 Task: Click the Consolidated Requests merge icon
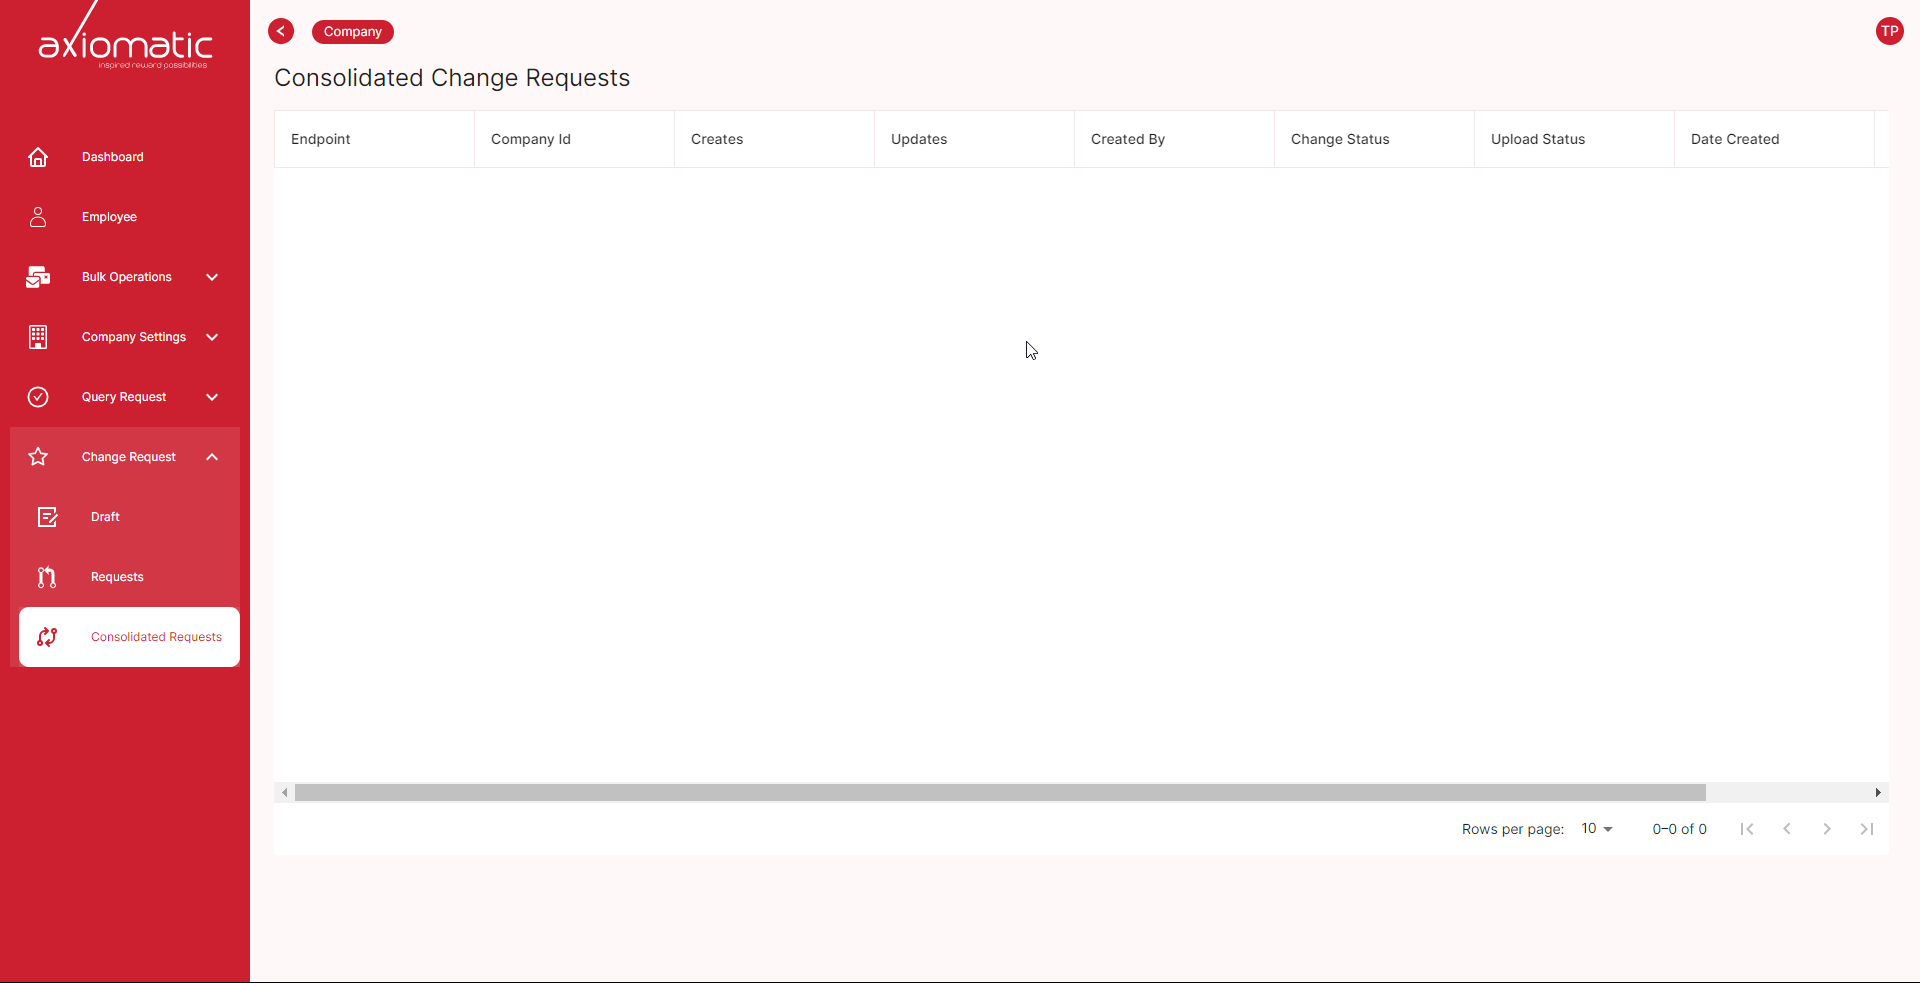pos(47,637)
